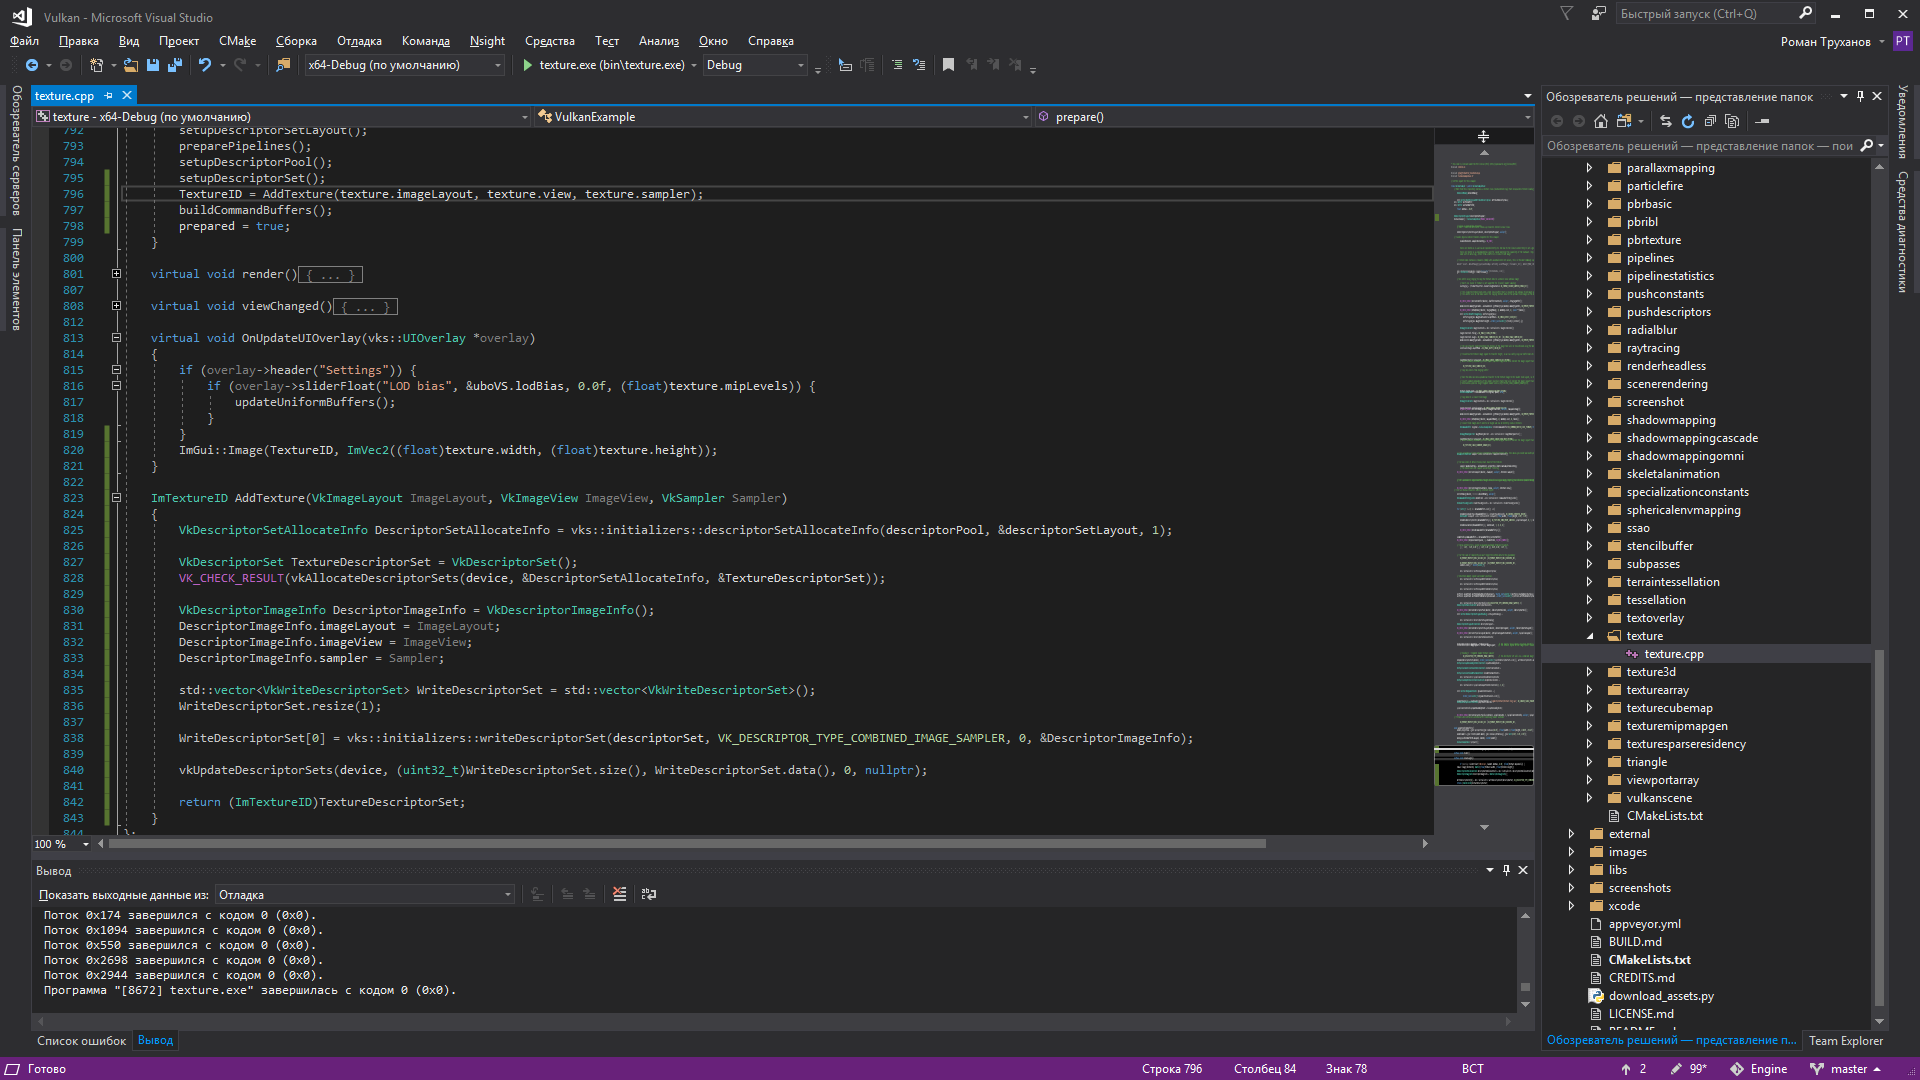Click the Save All icon
This screenshot has width=1920, height=1080.
(175, 65)
